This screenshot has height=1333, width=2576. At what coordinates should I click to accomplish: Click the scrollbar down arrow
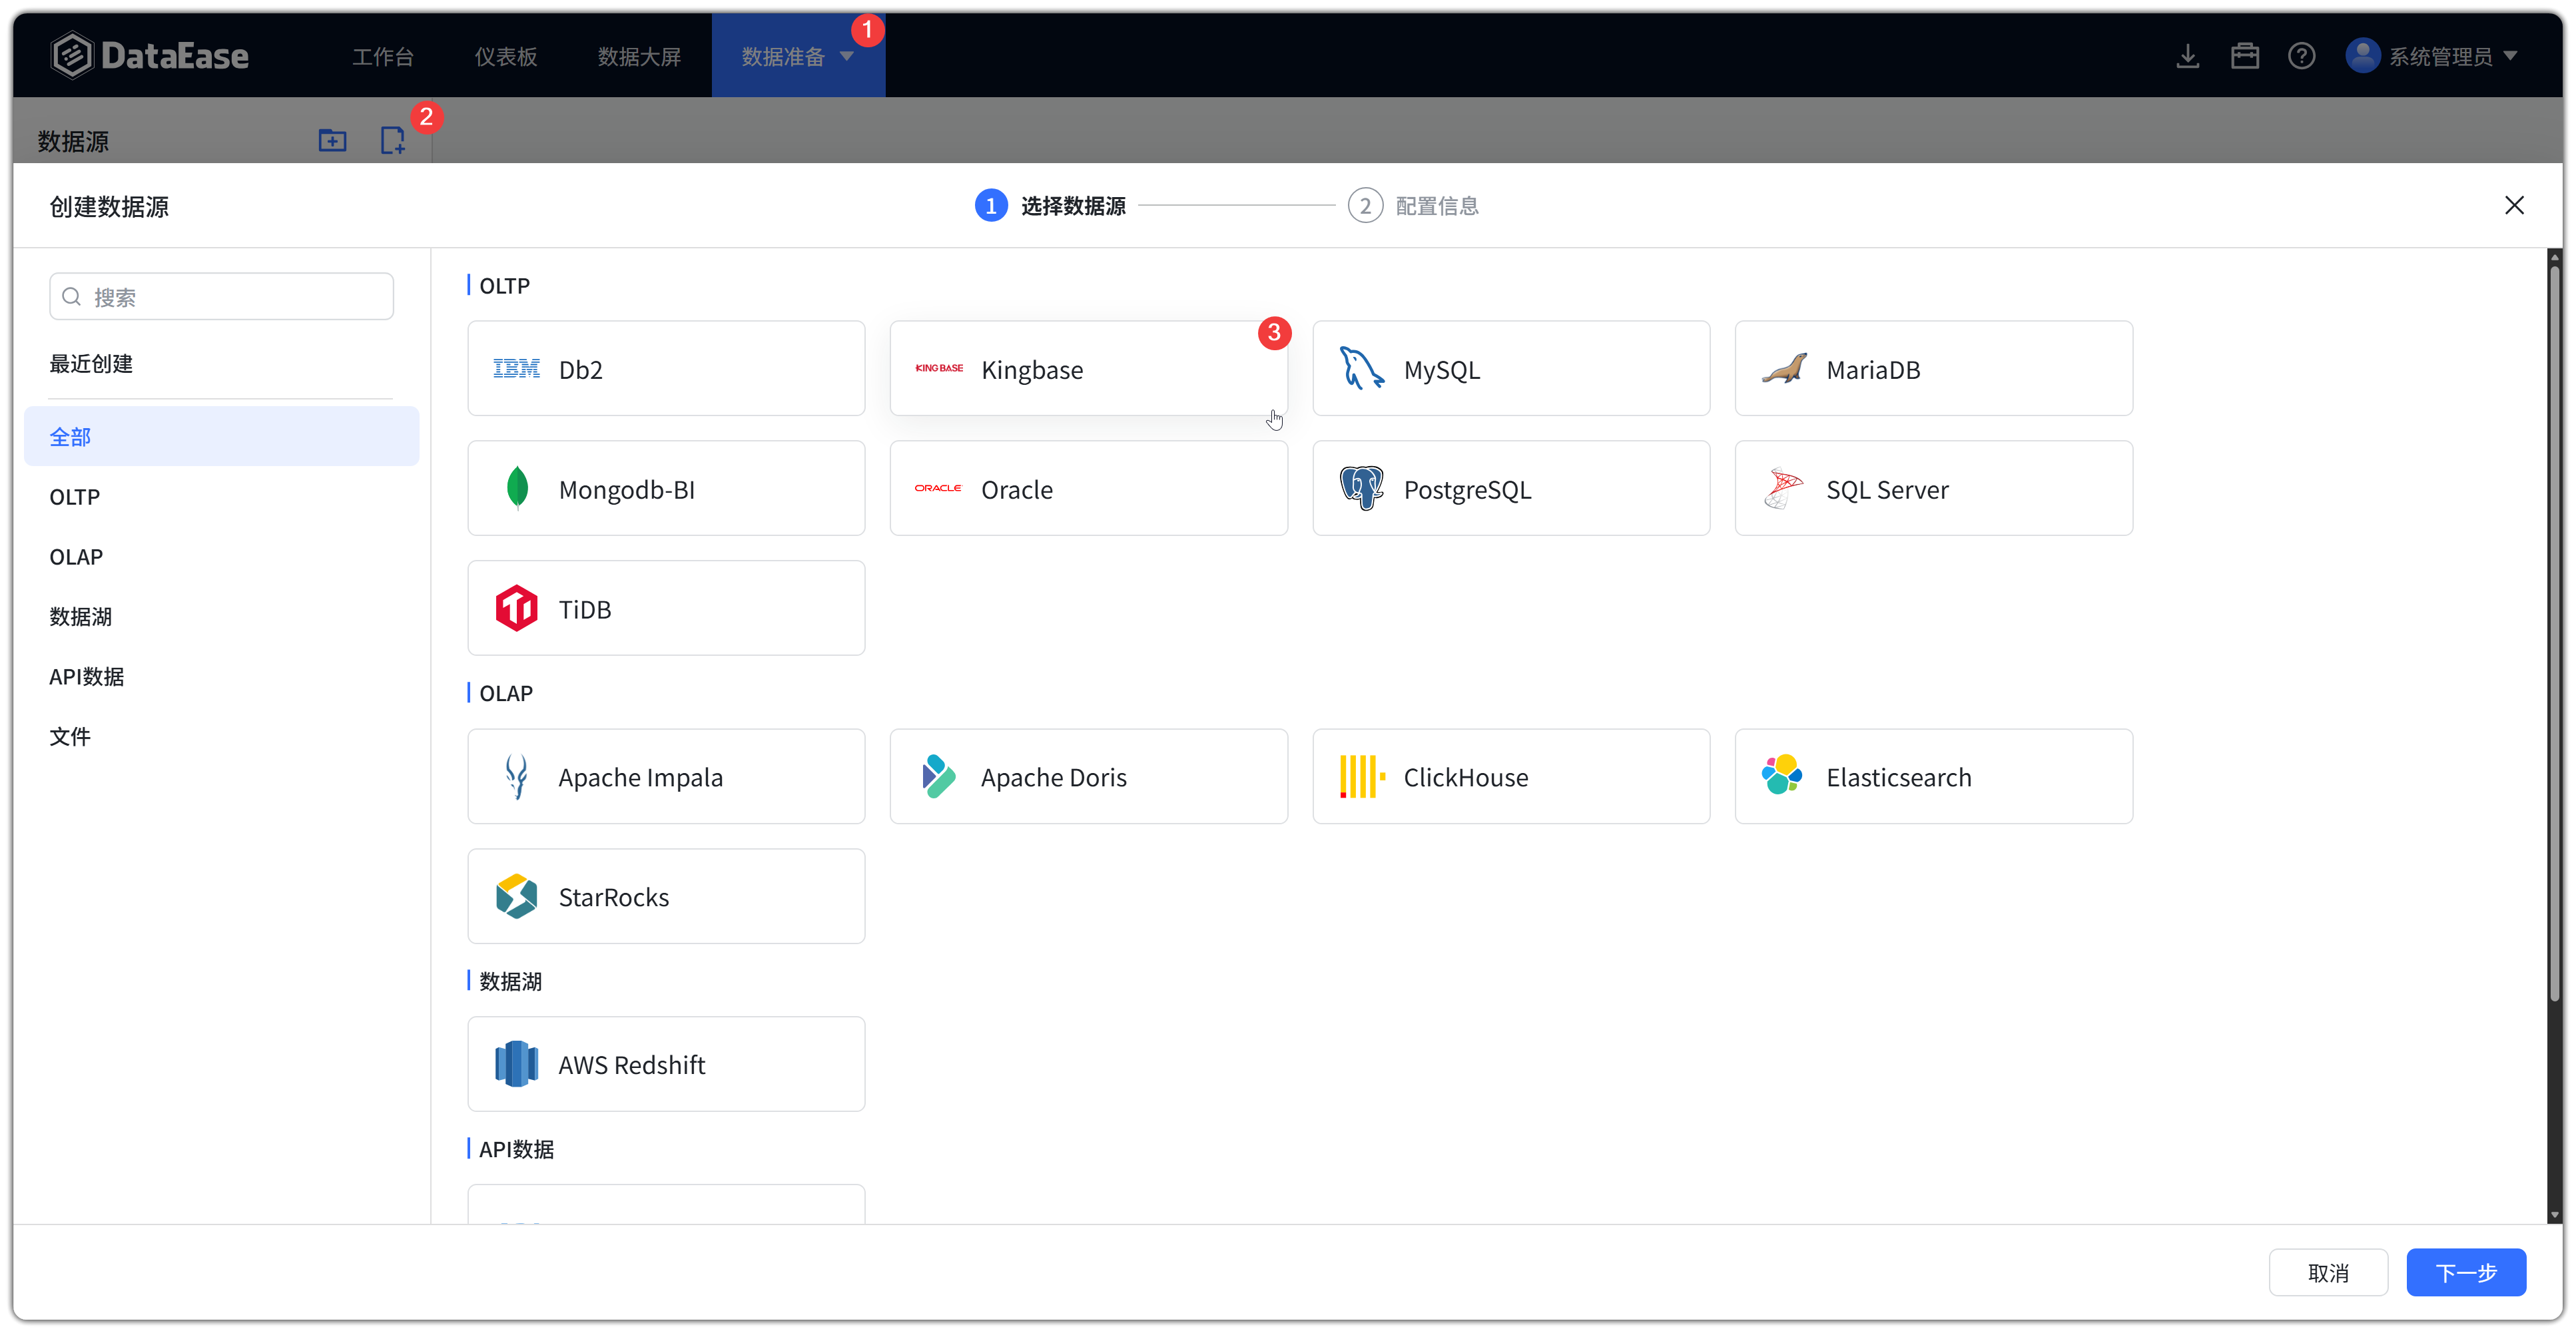tap(2554, 1215)
